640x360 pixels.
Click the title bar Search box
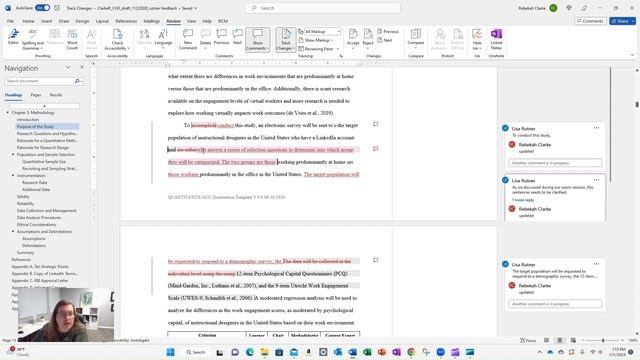322,8
